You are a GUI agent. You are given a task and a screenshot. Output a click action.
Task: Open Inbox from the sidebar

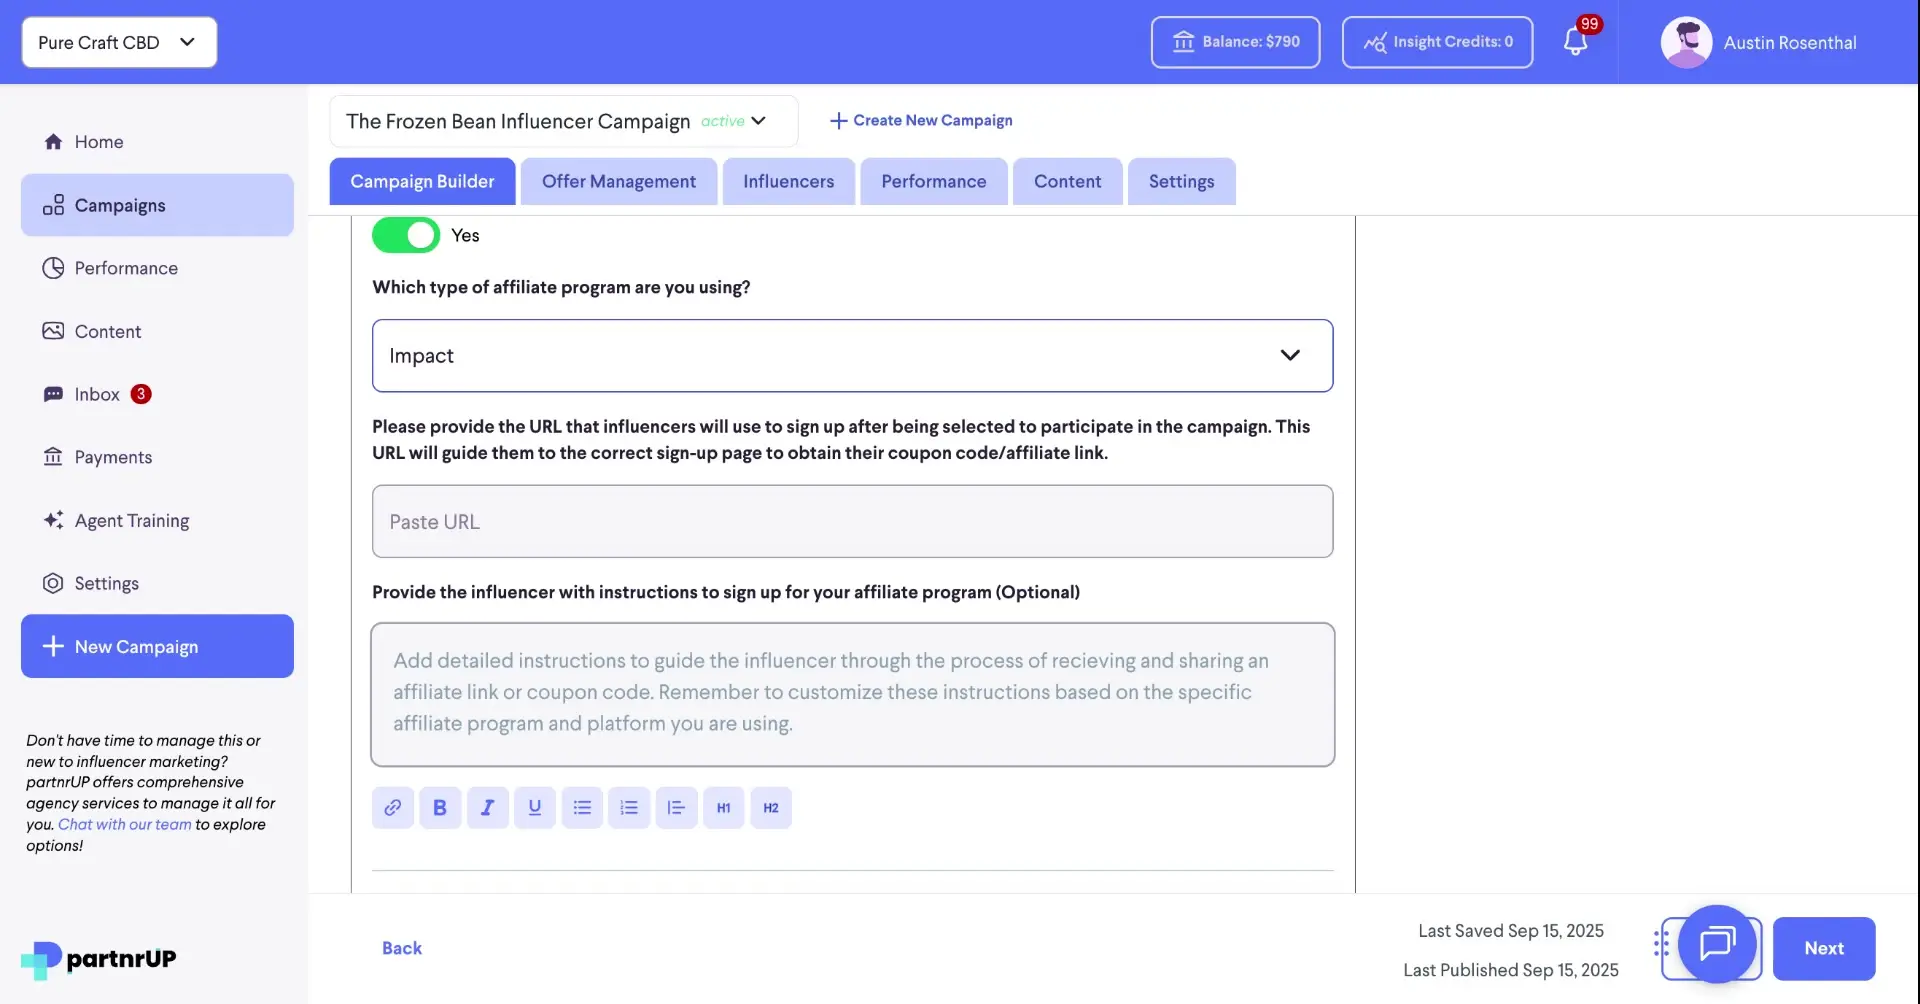tap(99, 394)
